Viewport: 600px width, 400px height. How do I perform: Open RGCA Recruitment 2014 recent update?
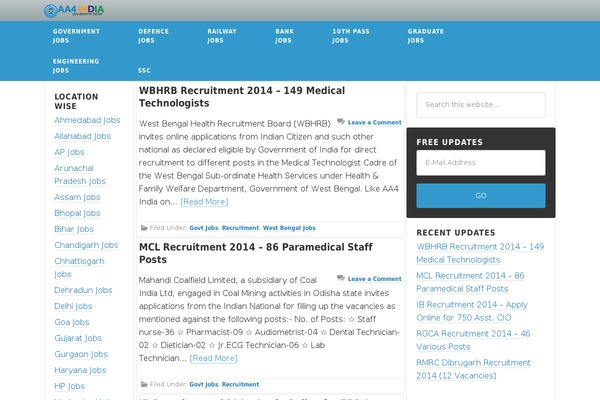[473, 340]
